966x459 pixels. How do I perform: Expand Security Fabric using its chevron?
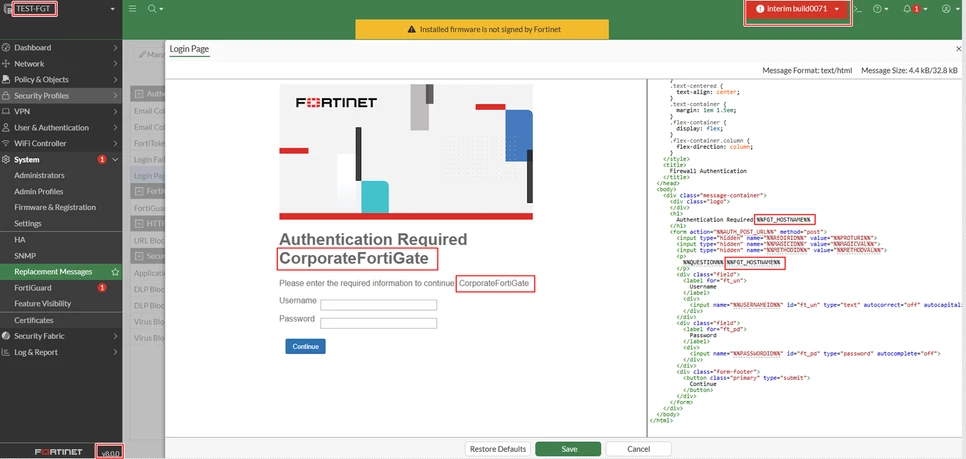click(115, 336)
